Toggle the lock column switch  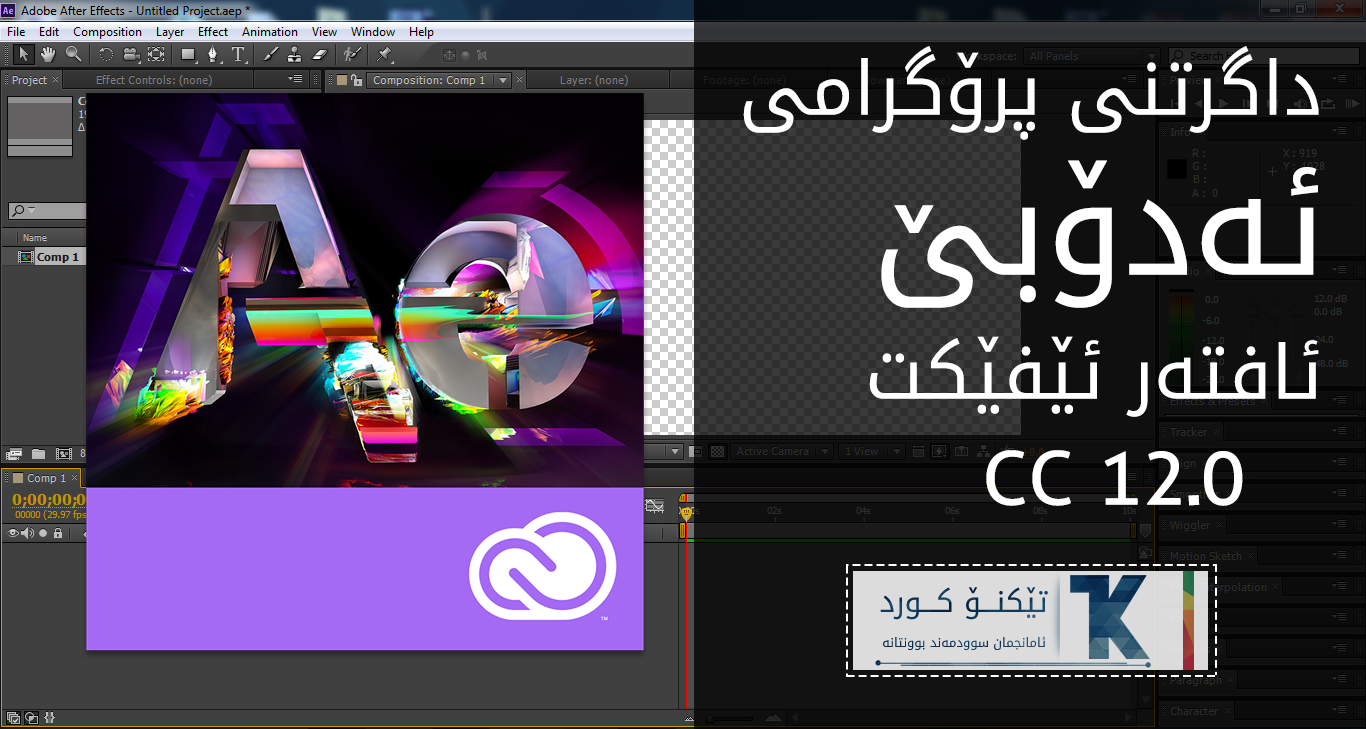58,534
